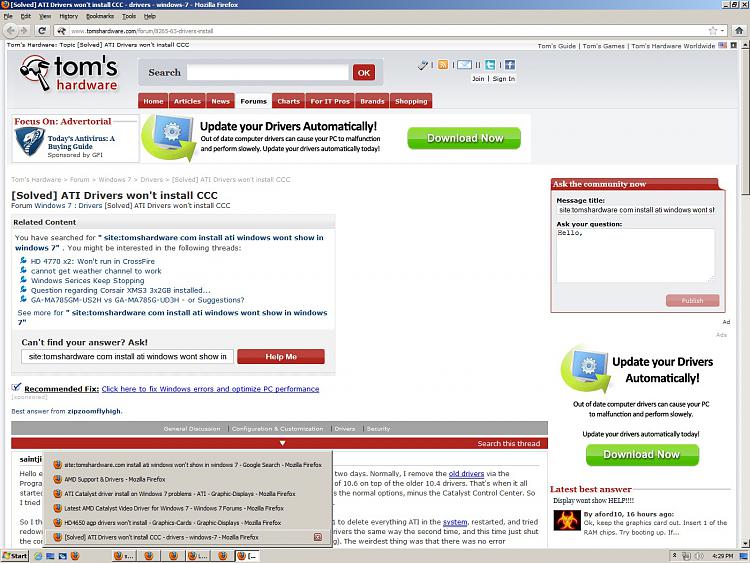Open the Help menu
The width and height of the screenshot is (750, 563).
click(x=150, y=16)
